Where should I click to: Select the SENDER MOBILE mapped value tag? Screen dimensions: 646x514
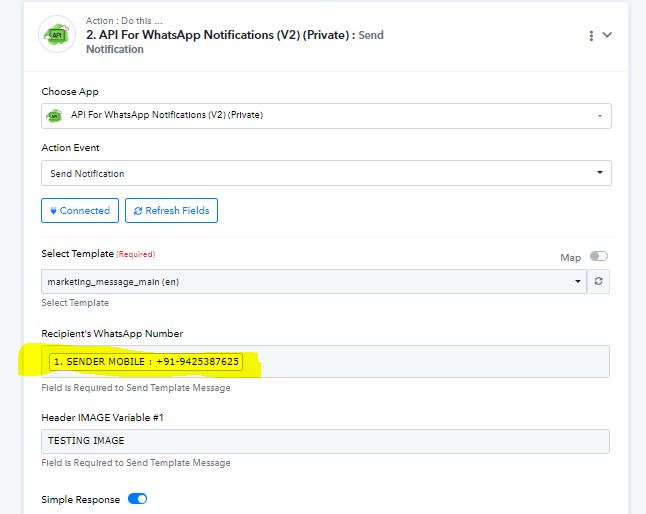146,362
